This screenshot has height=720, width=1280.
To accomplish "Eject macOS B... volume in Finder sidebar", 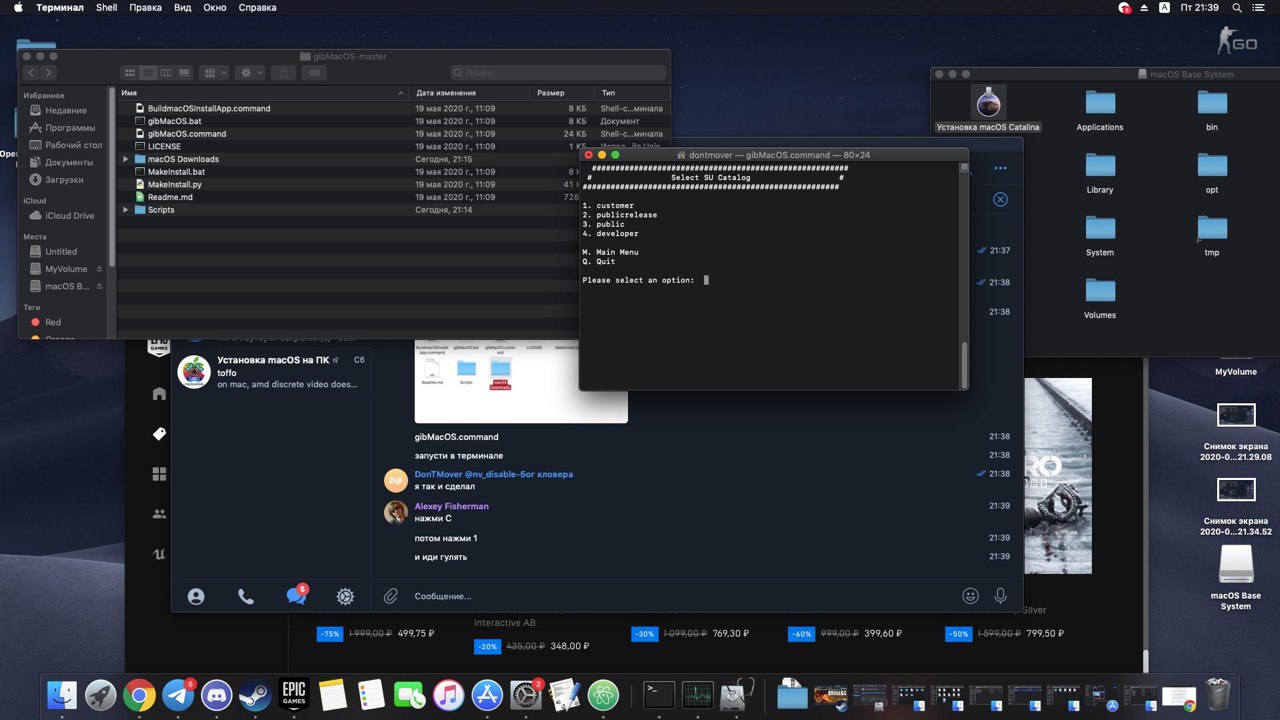I will pos(99,286).
